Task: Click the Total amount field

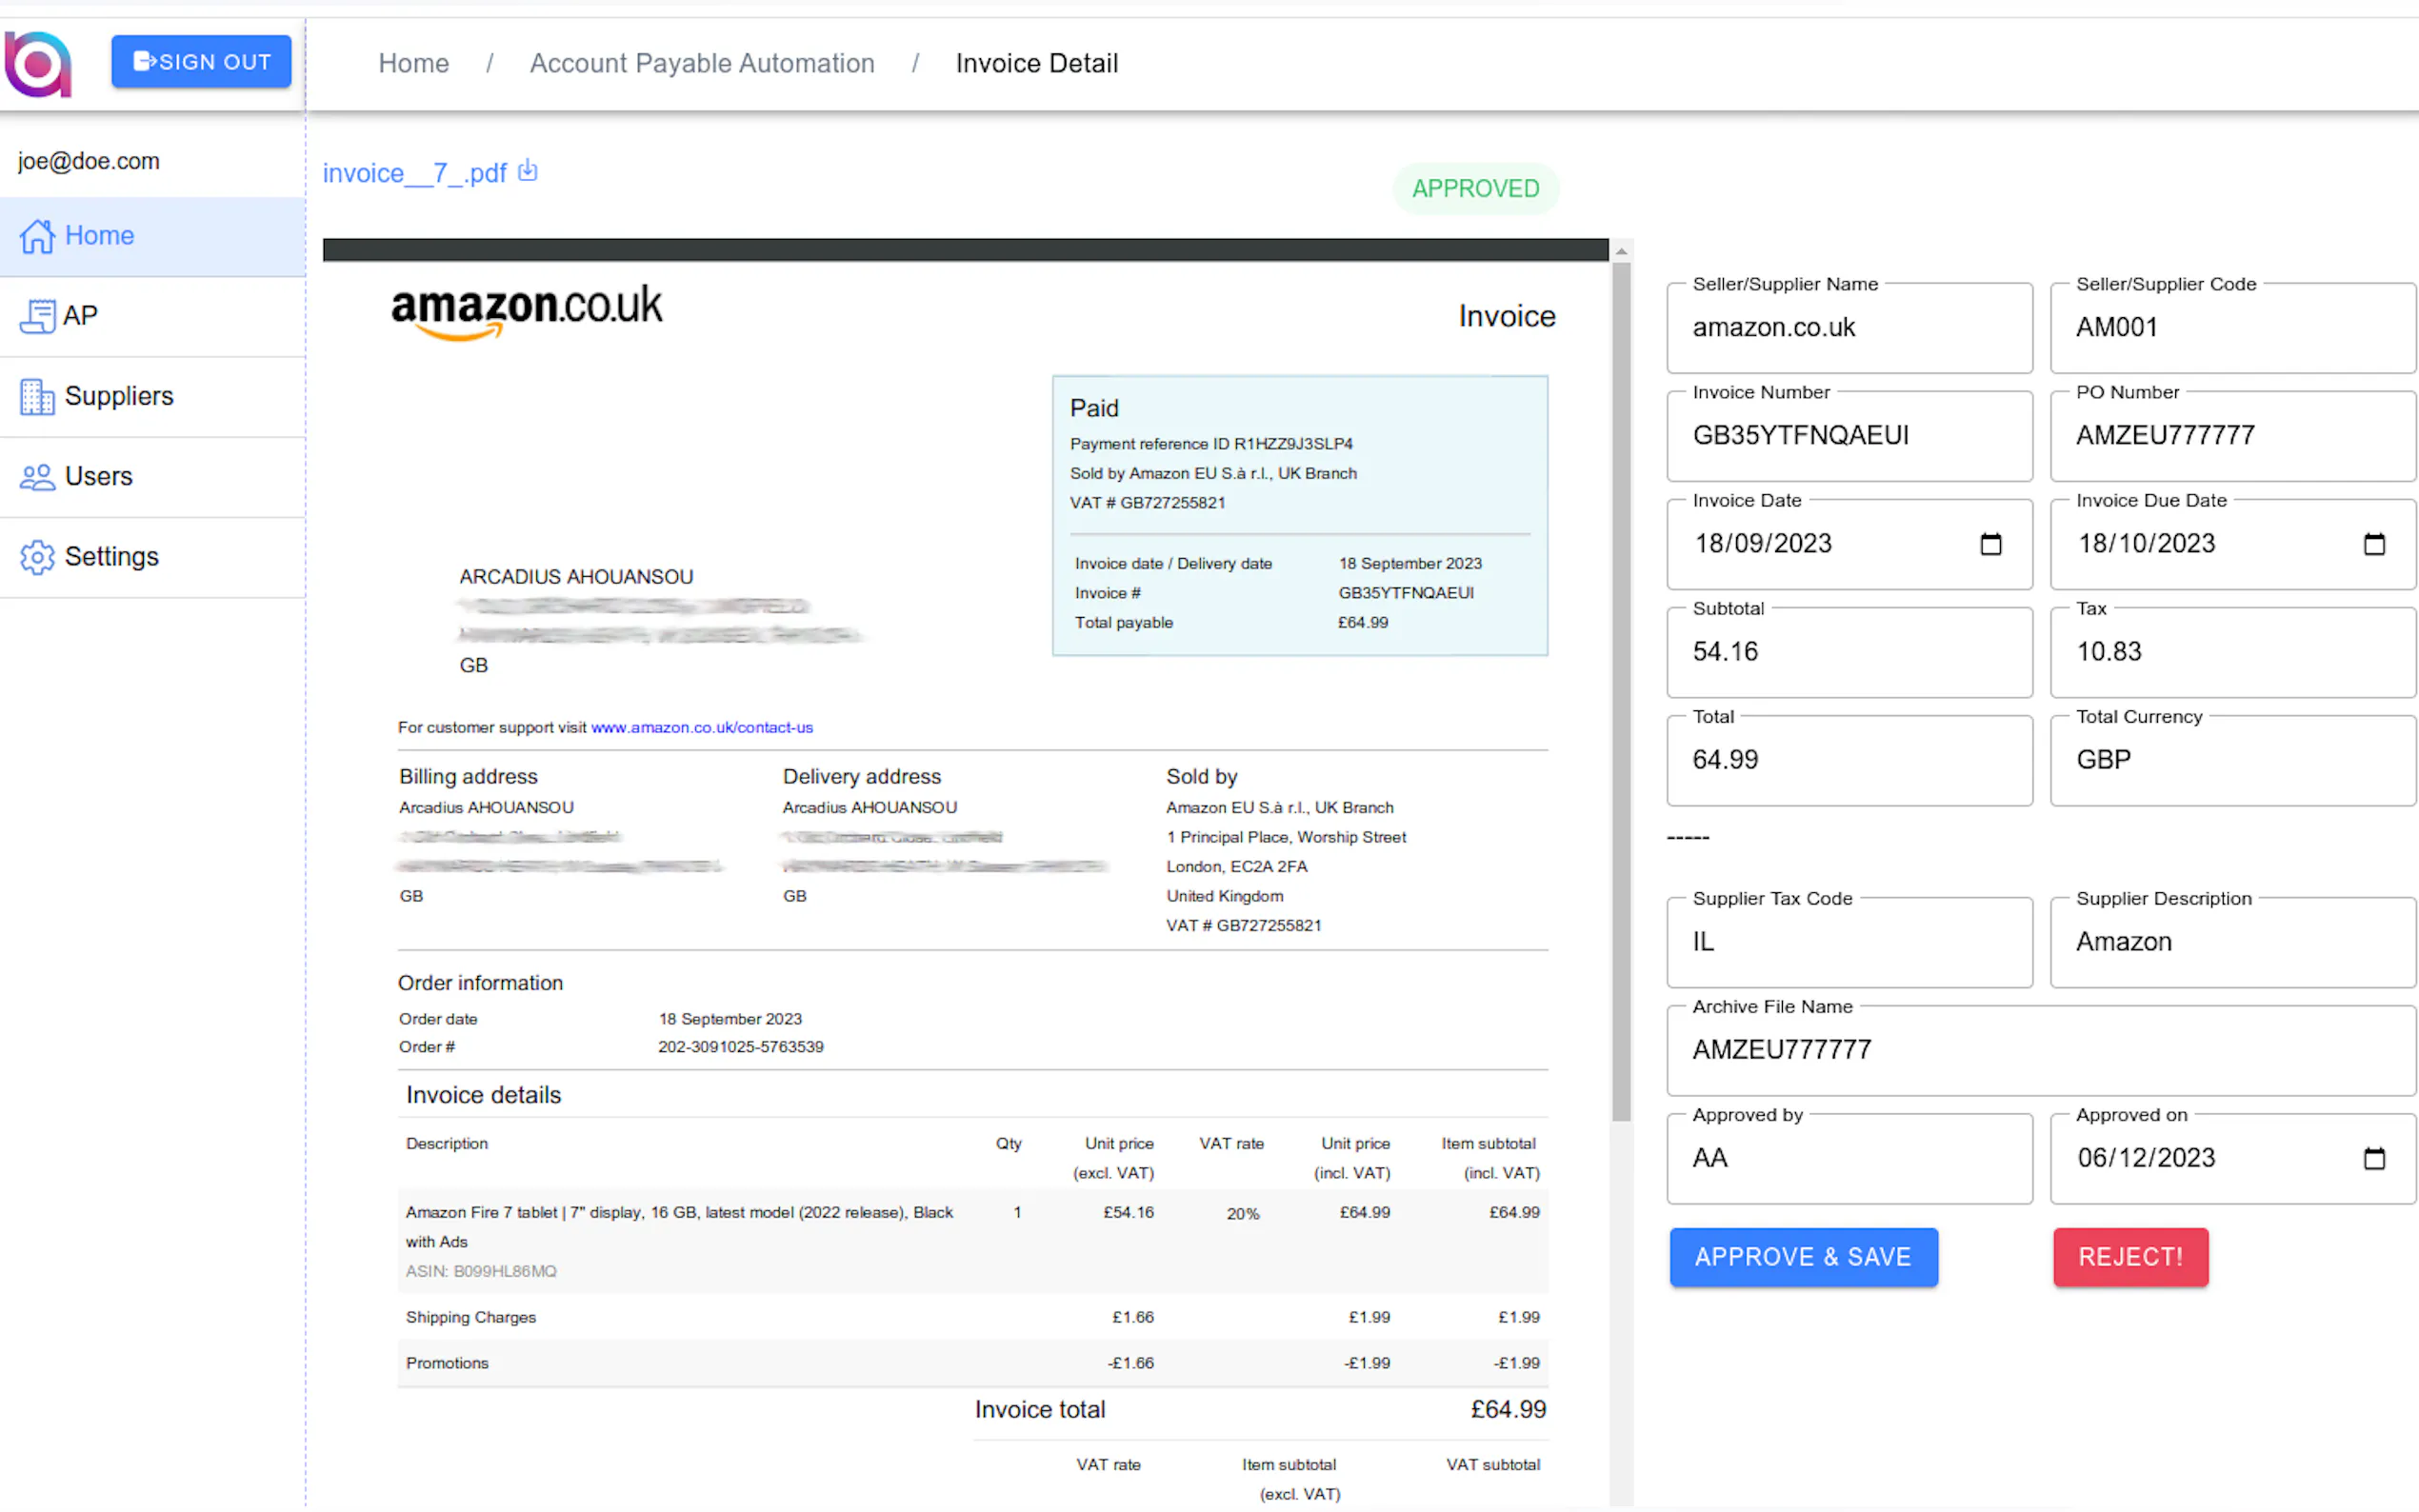Action: 1849,760
